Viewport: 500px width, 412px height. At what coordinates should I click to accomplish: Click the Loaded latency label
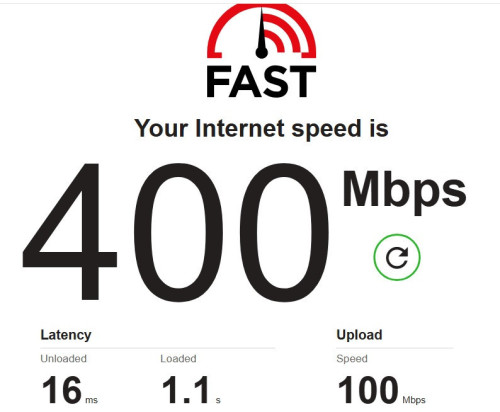pos(178,359)
